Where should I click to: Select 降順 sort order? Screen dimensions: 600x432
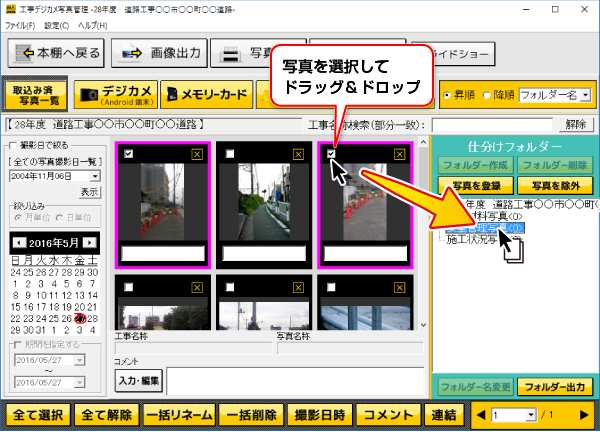486,95
